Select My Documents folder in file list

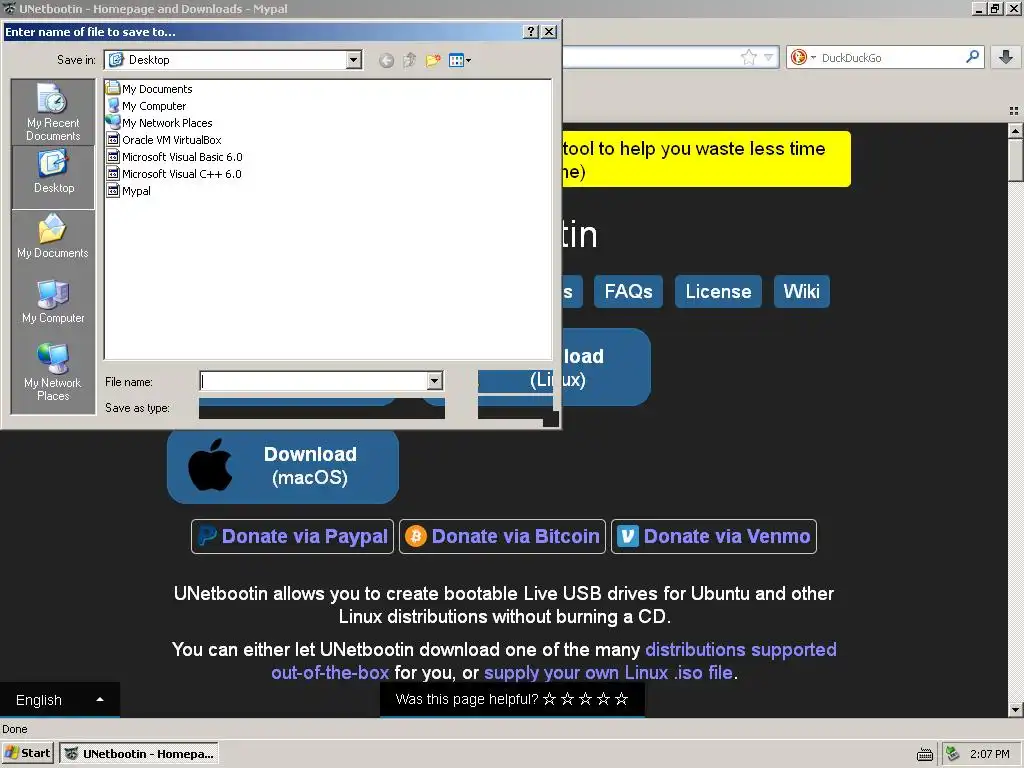tap(150, 89)
